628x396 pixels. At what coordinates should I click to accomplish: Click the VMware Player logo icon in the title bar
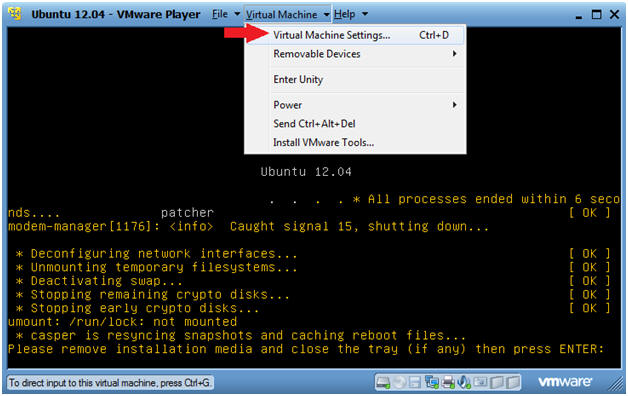click(16, 14)
